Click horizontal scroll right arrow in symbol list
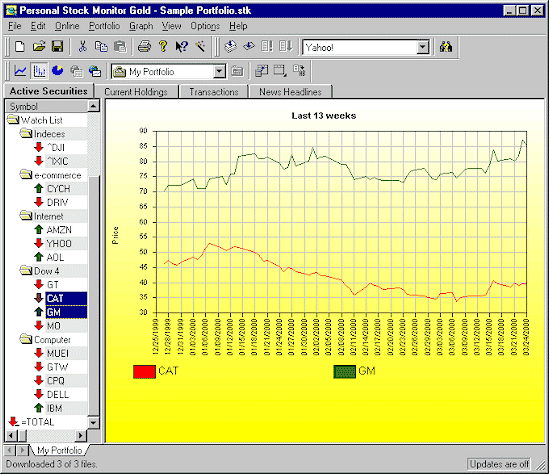This screenshot has height=475, width=550. pos(81,436)
